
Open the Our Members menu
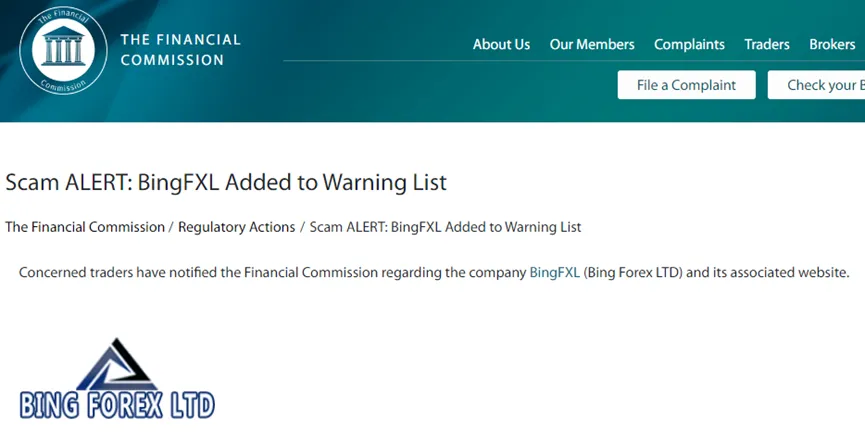click(x=592, y=45)
